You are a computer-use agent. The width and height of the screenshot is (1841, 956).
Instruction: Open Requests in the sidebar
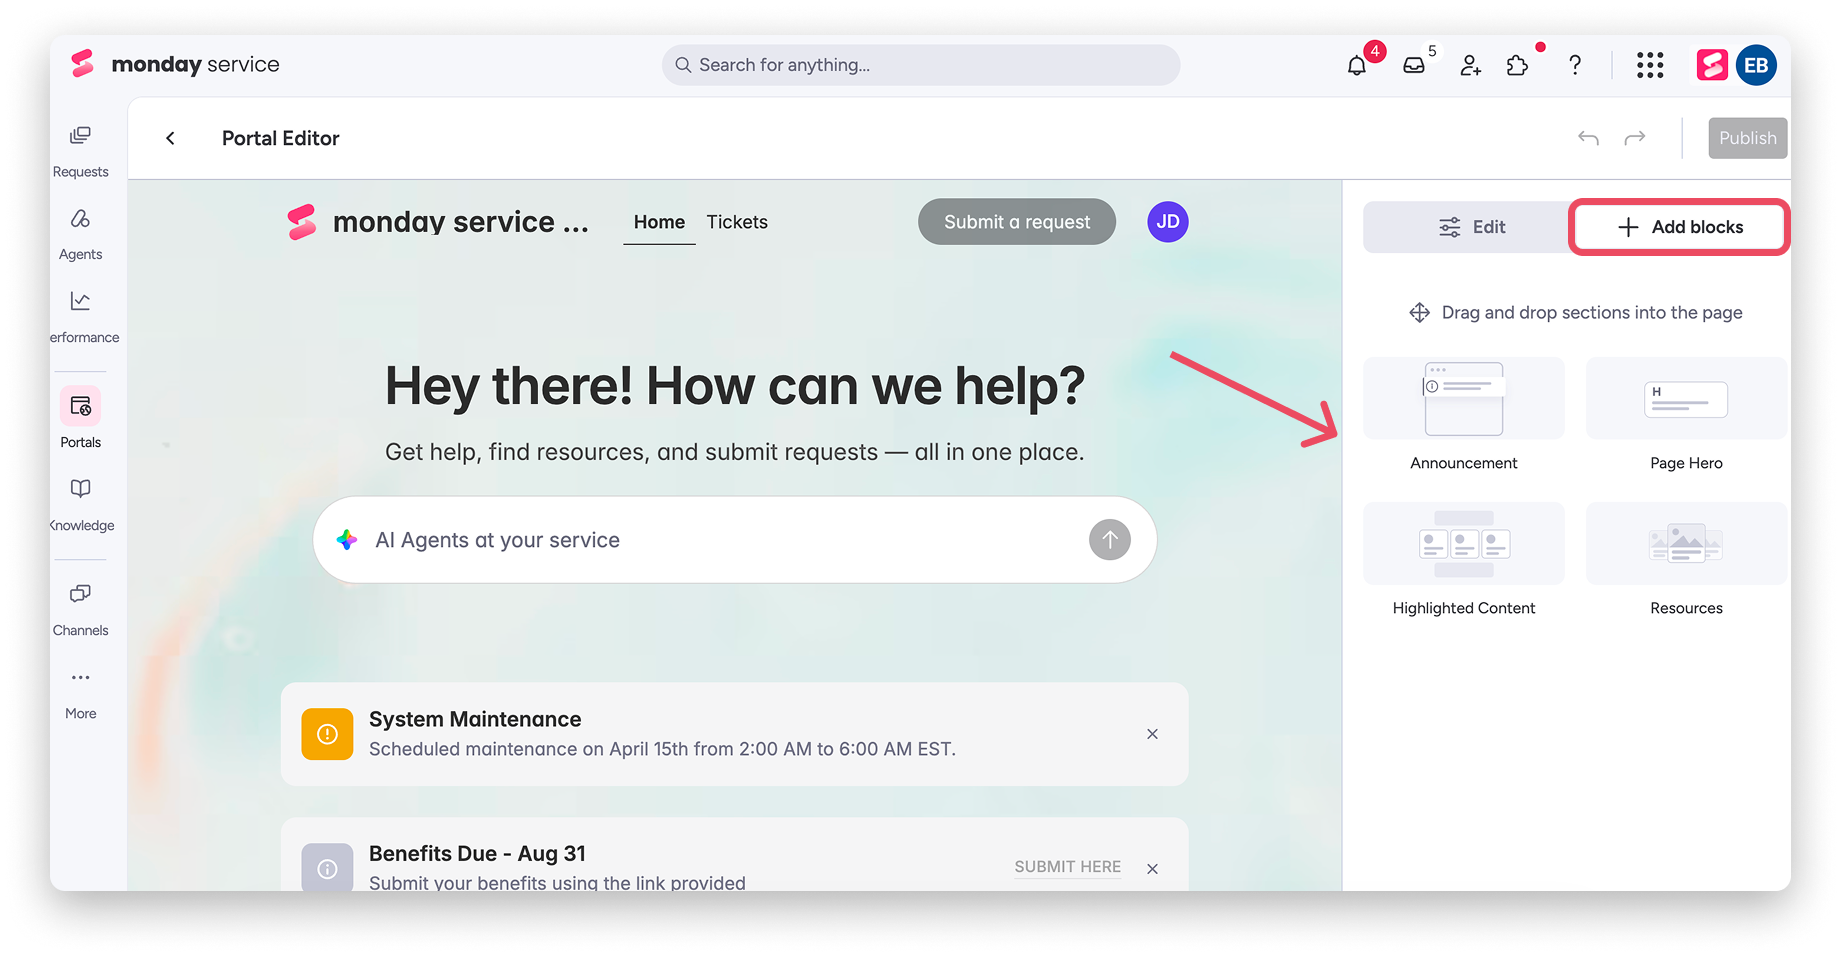[81, 151]
